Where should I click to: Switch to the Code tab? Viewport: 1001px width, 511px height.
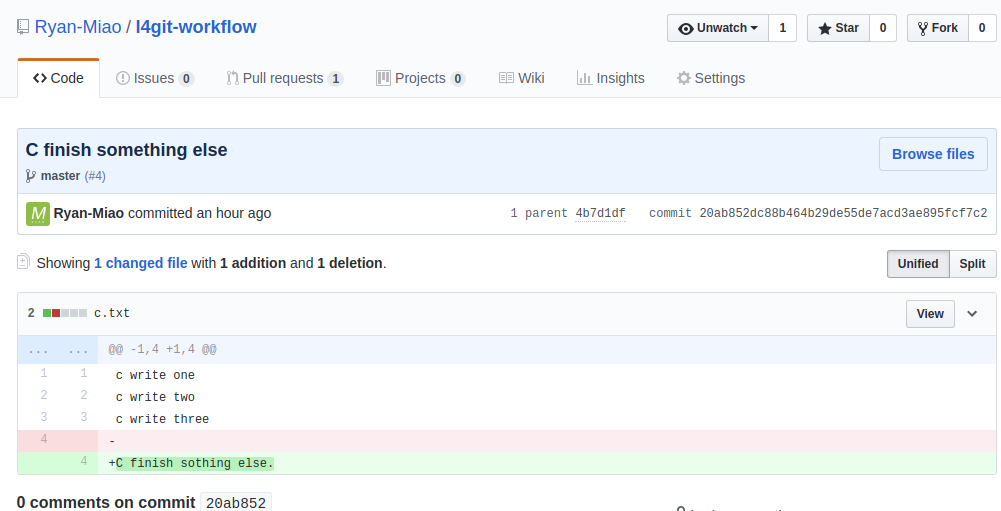(x=59, y=78)
